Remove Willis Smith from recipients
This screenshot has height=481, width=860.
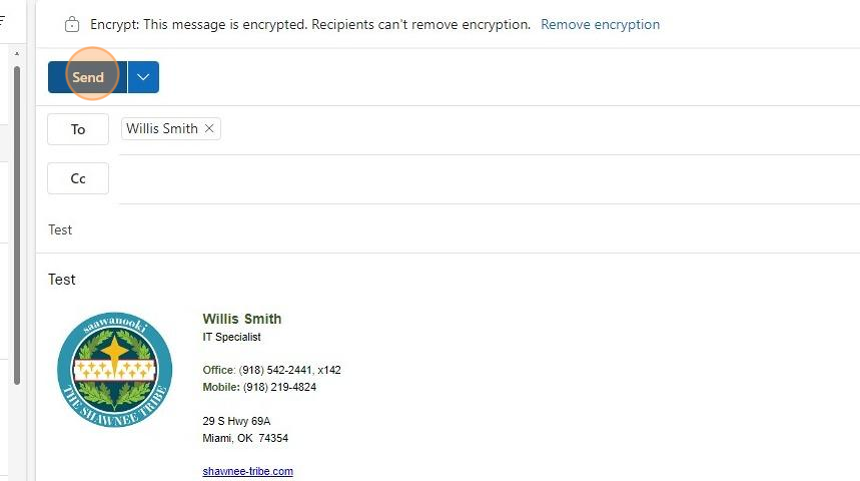tap(209, 129)
